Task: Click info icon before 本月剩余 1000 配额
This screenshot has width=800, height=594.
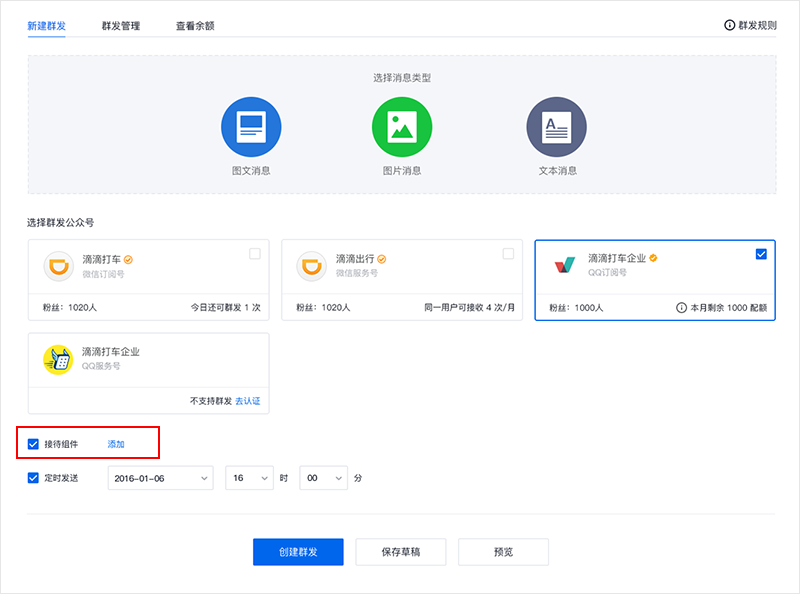Action: point(681,308)
